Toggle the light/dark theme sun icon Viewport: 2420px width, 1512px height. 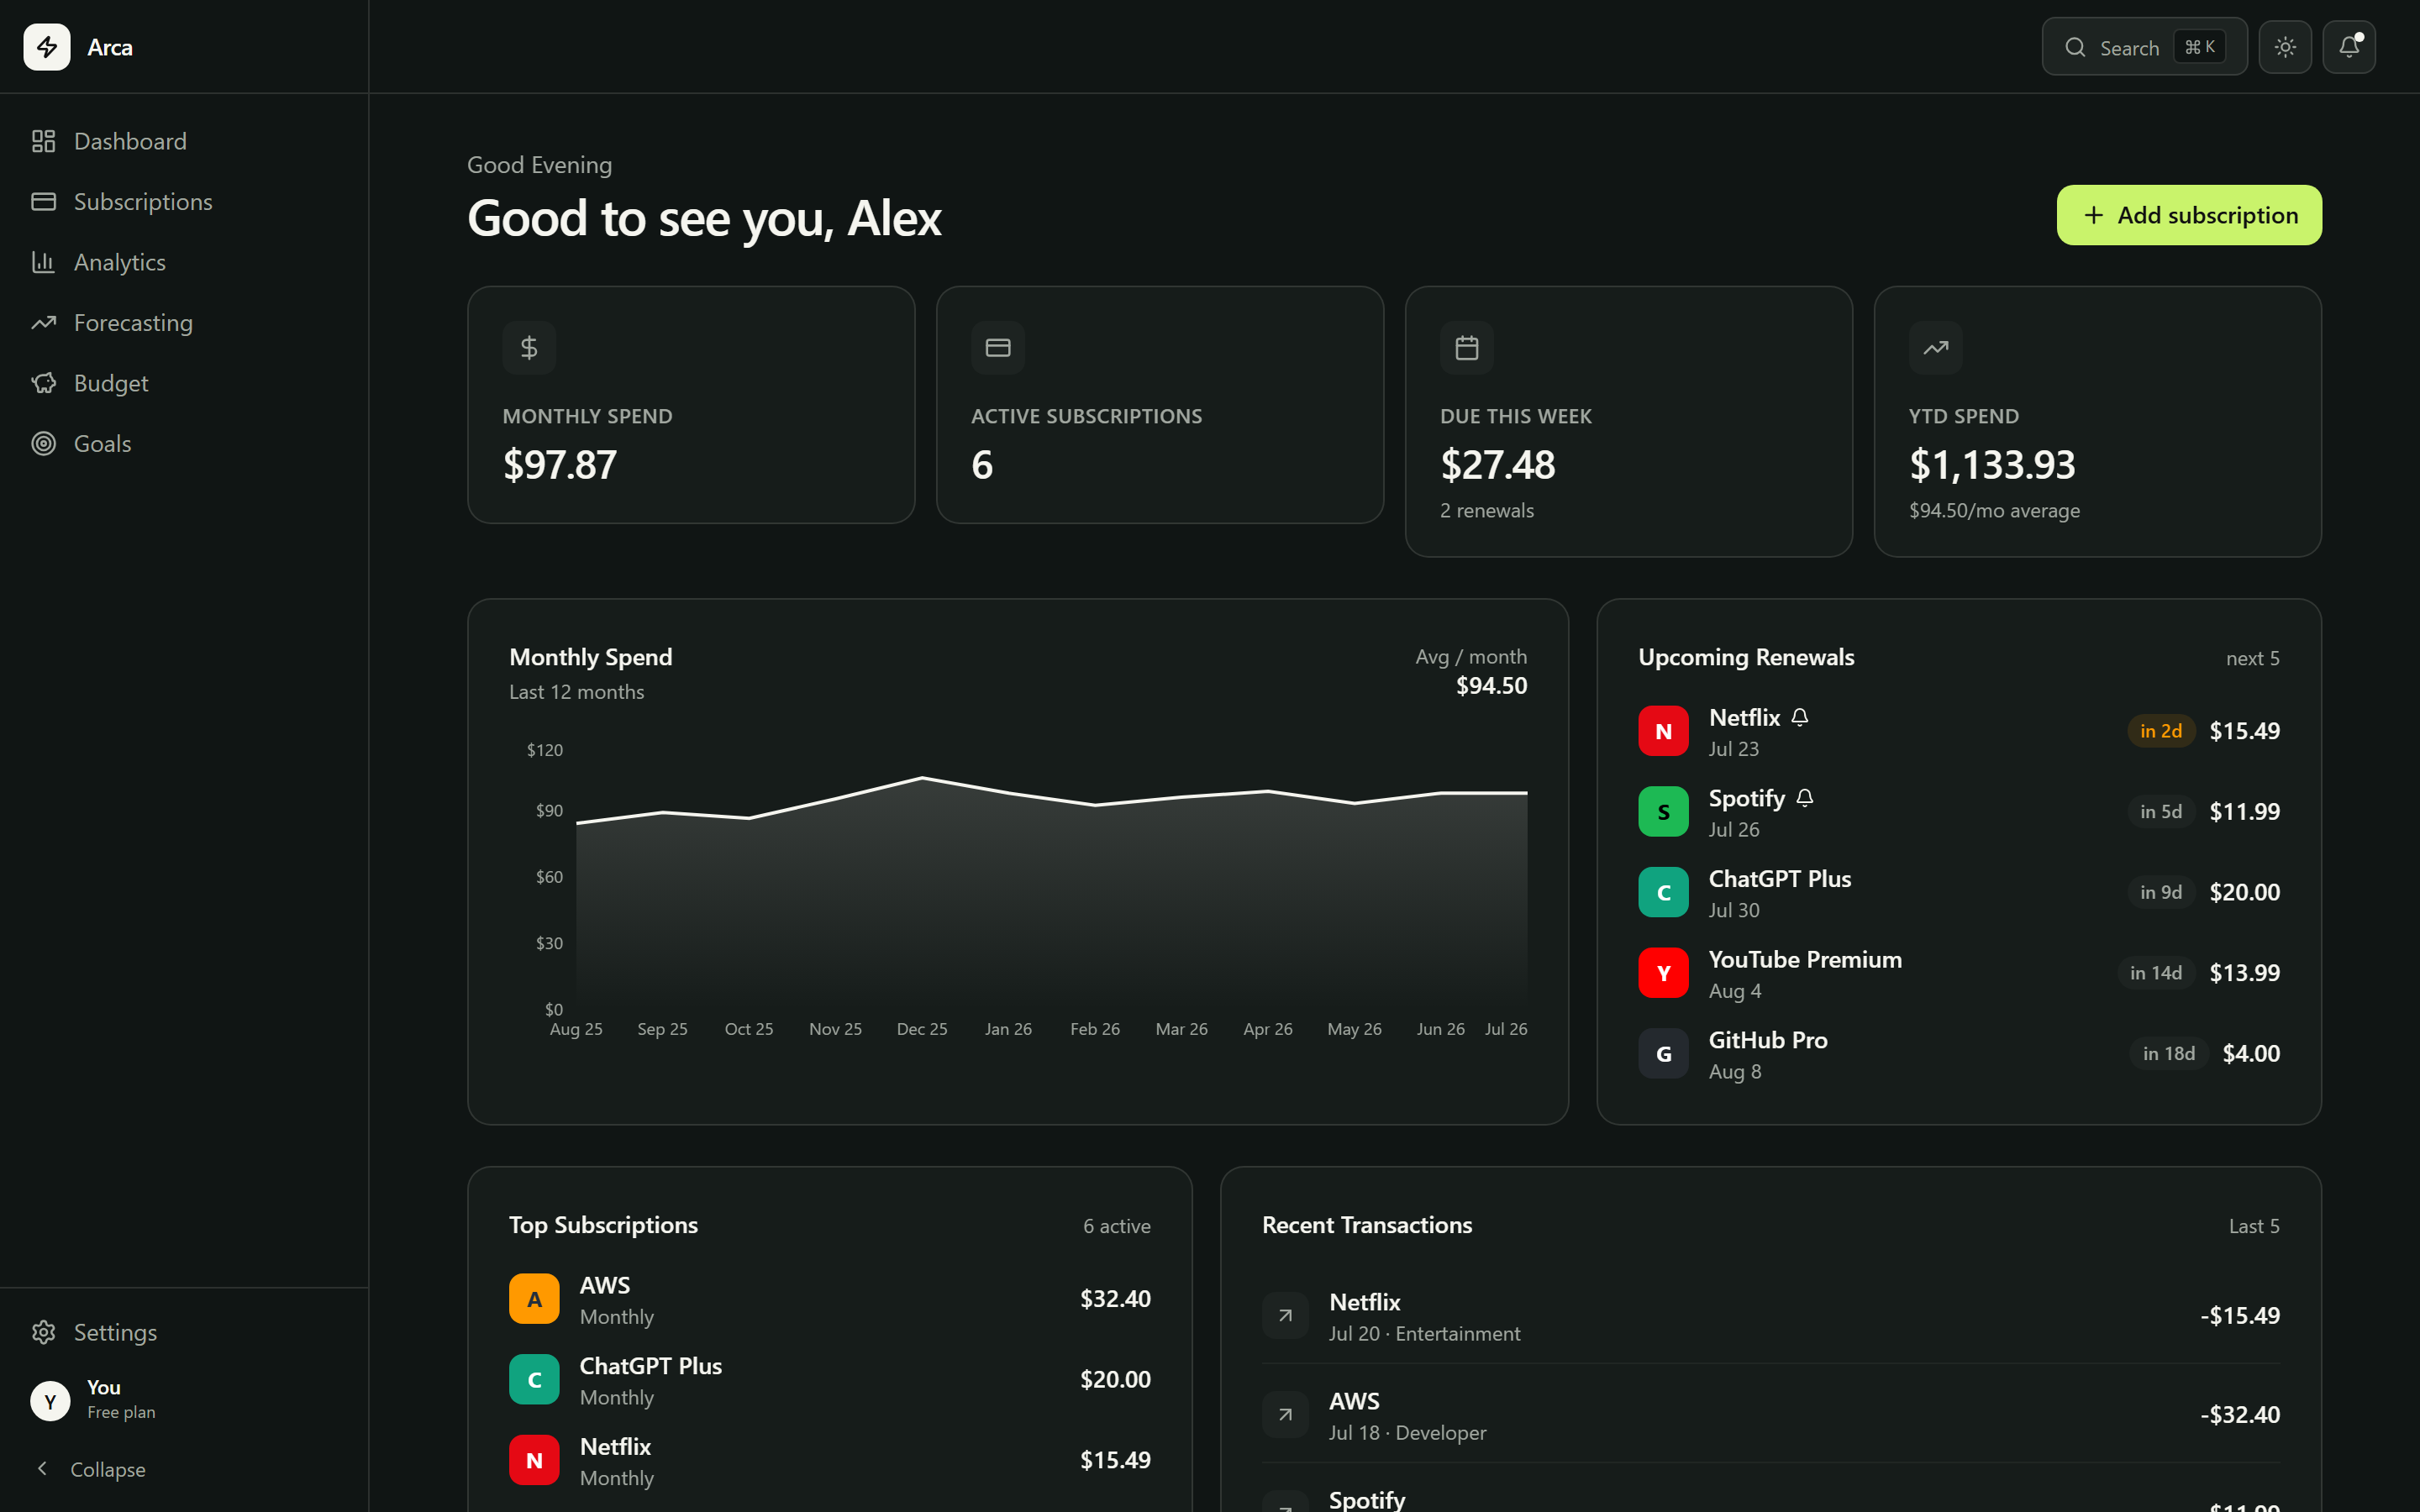(x=2285, y=47)
